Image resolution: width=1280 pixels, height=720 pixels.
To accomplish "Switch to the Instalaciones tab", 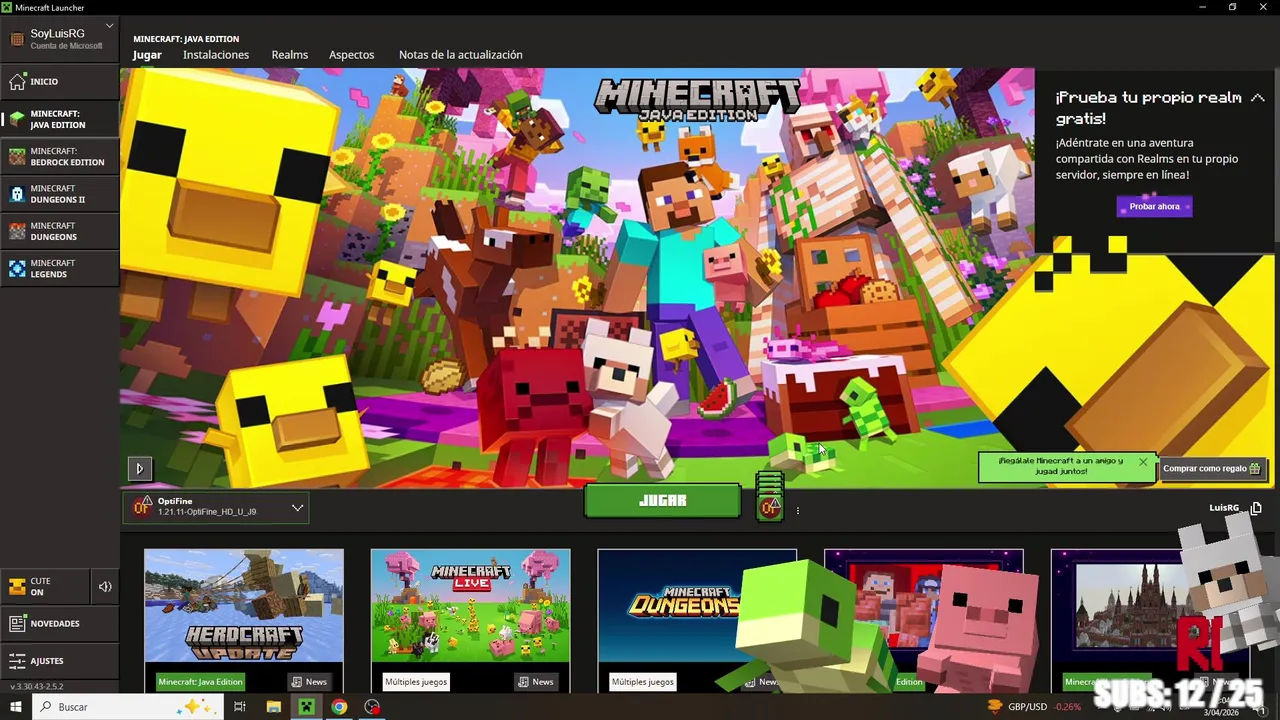I will 216,55.
